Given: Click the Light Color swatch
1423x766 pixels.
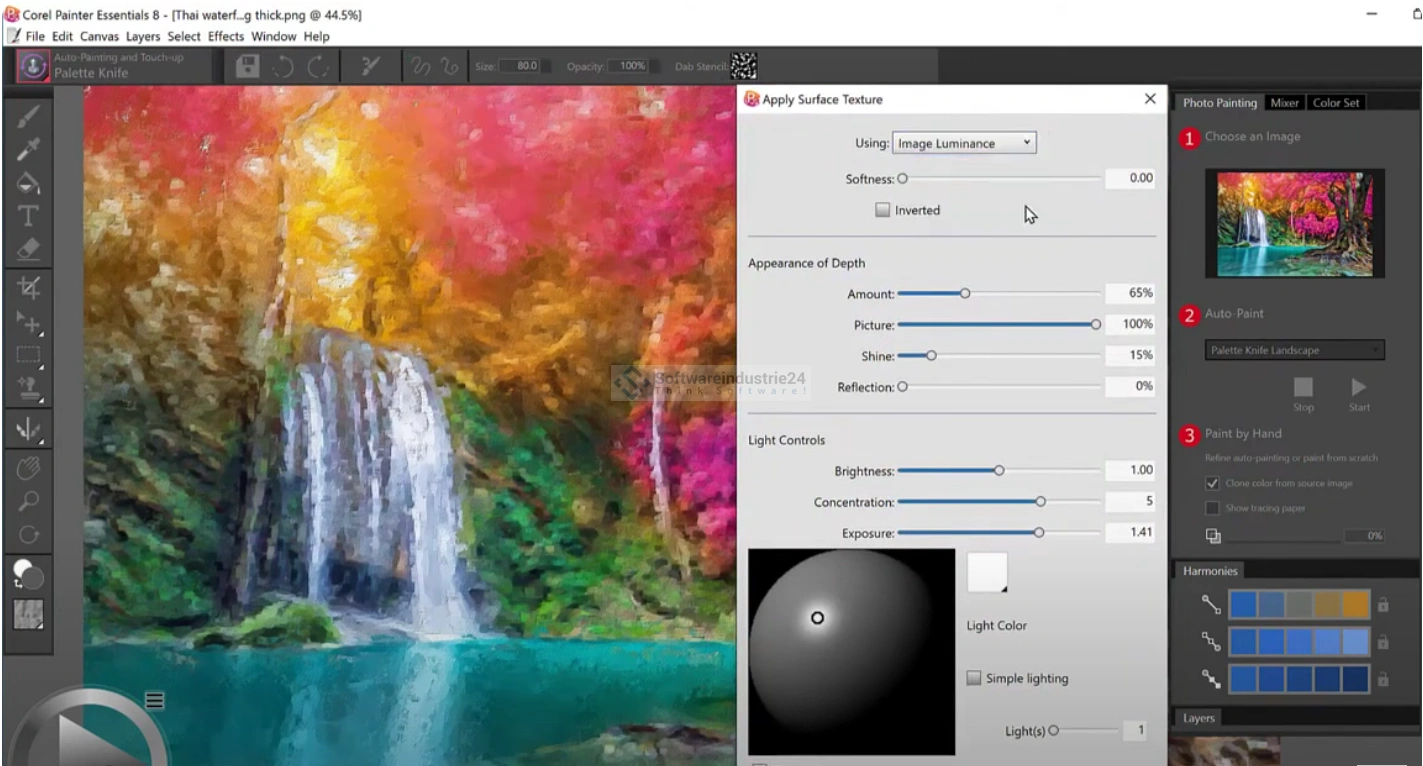Looking at the screenshot, I should coord(987,573).
